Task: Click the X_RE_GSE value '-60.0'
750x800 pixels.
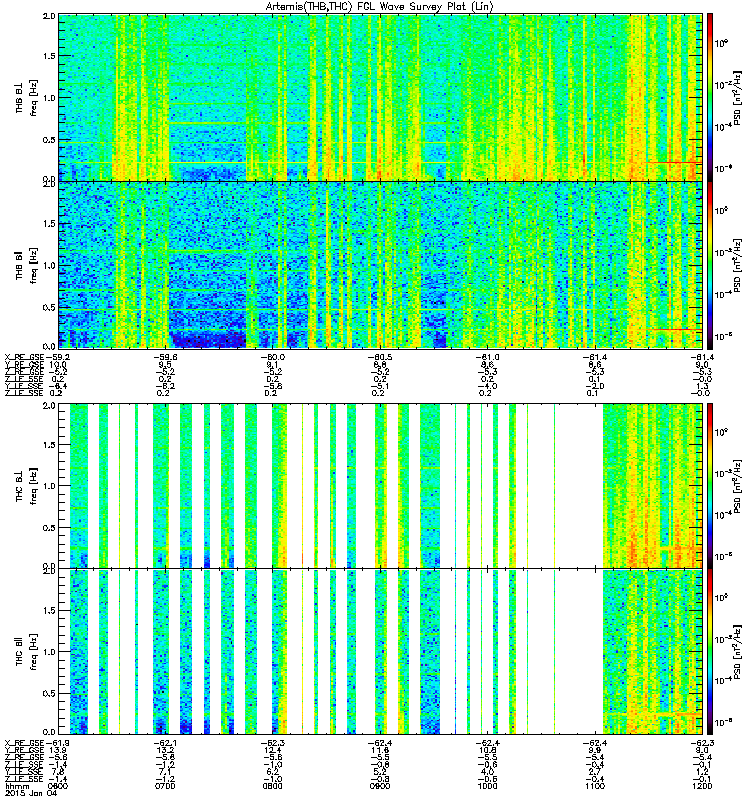Action: (x=272, y=358)
